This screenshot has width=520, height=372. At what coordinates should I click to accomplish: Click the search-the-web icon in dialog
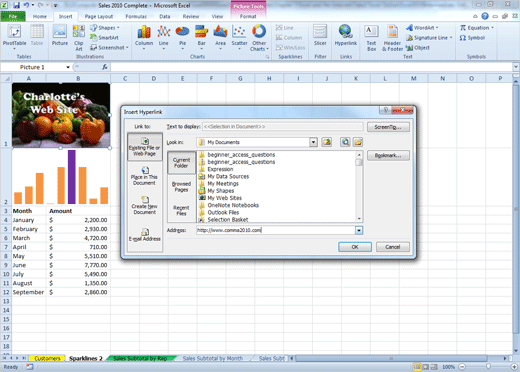click(x=345, y=142)
